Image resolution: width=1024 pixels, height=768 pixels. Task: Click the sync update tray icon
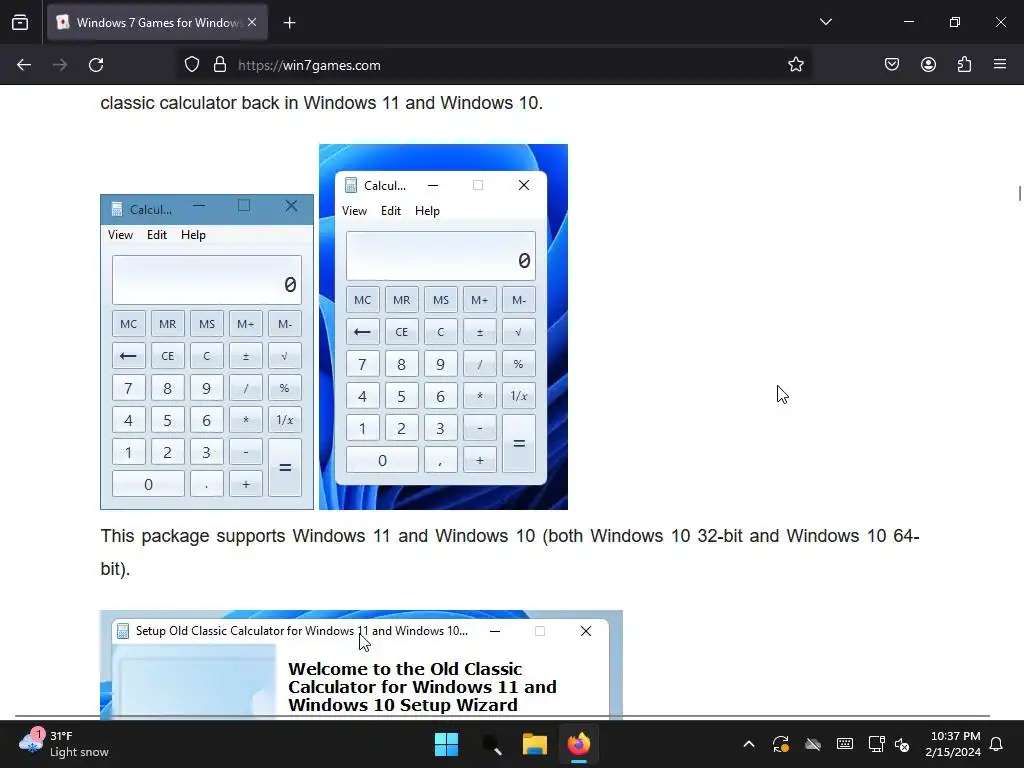coord(781,744)
